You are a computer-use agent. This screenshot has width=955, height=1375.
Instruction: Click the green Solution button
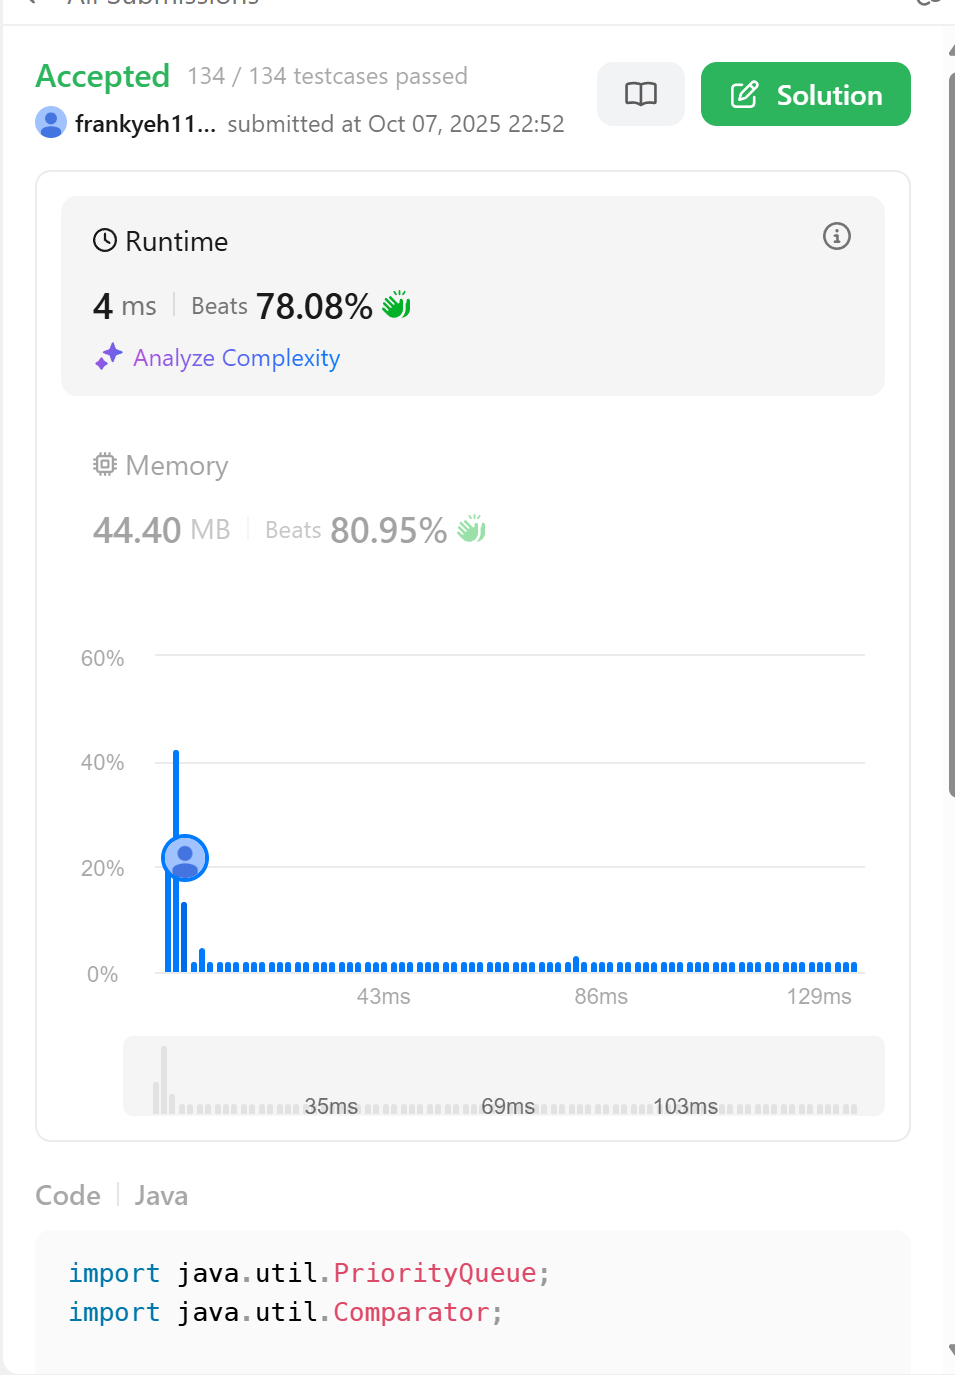click(x=805, y=94)
